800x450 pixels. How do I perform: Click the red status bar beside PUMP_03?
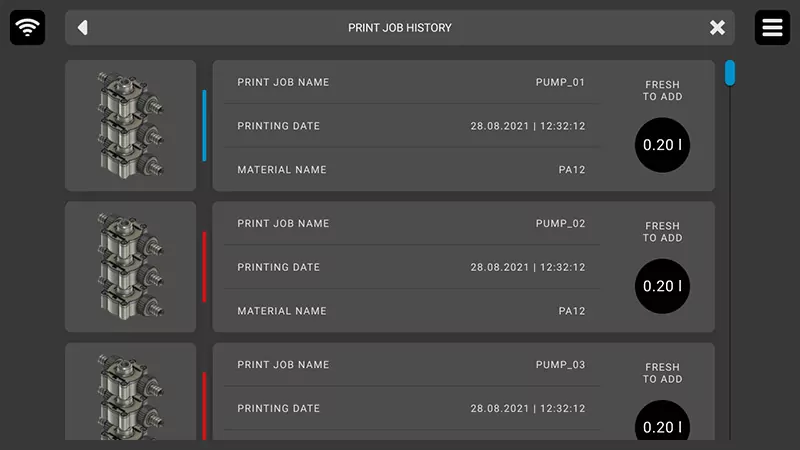click(204, 406)
